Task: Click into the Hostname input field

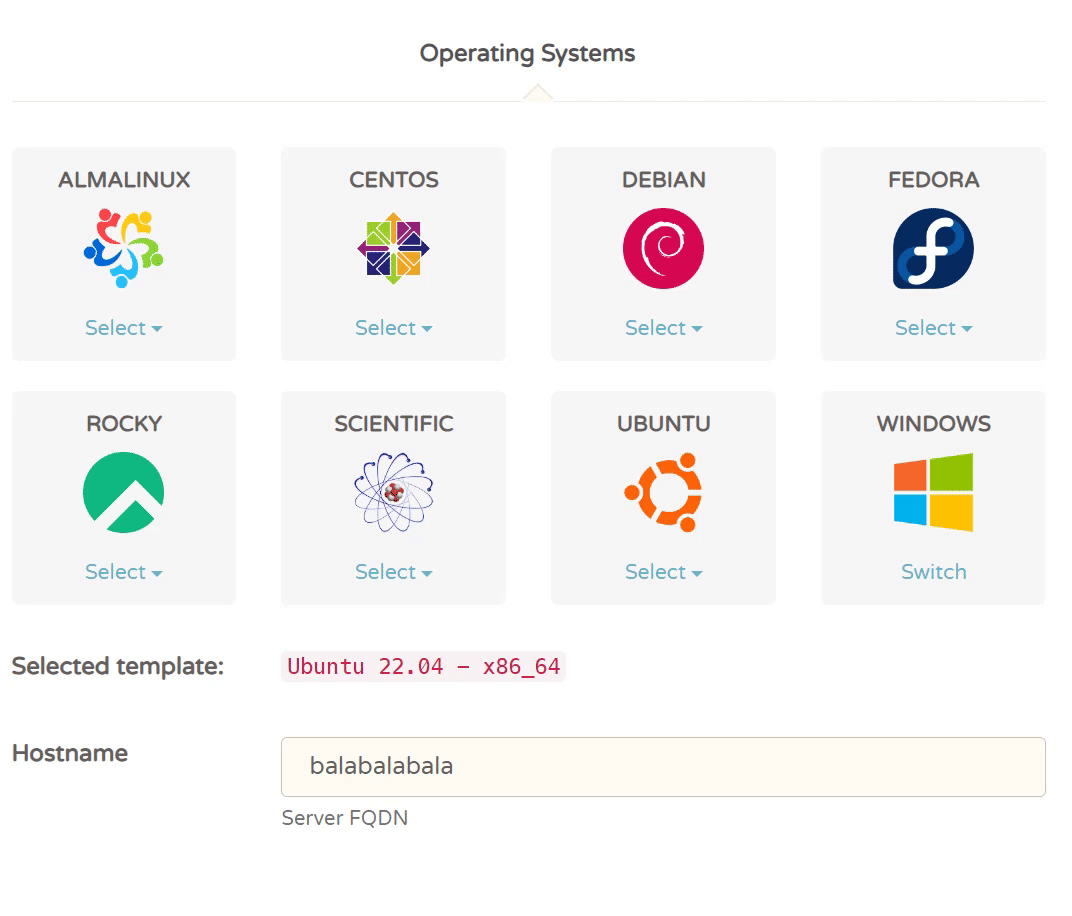Action: point(663,767)
